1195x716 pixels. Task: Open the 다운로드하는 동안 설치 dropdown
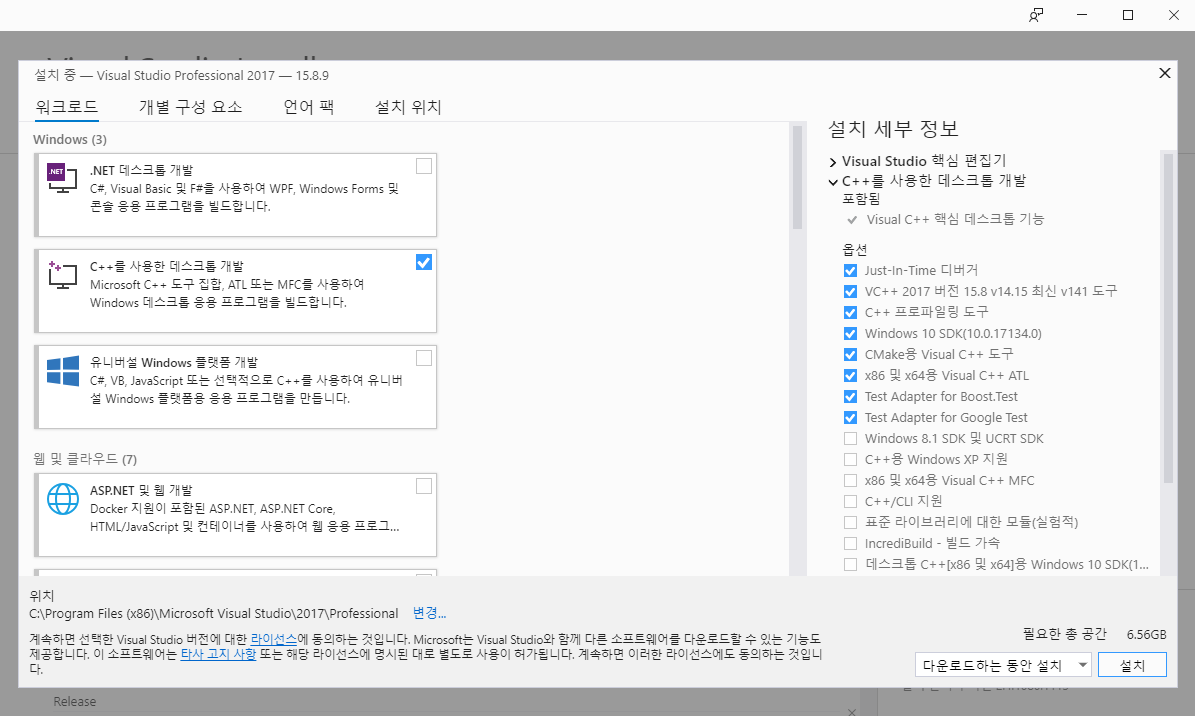point(1003,665)
